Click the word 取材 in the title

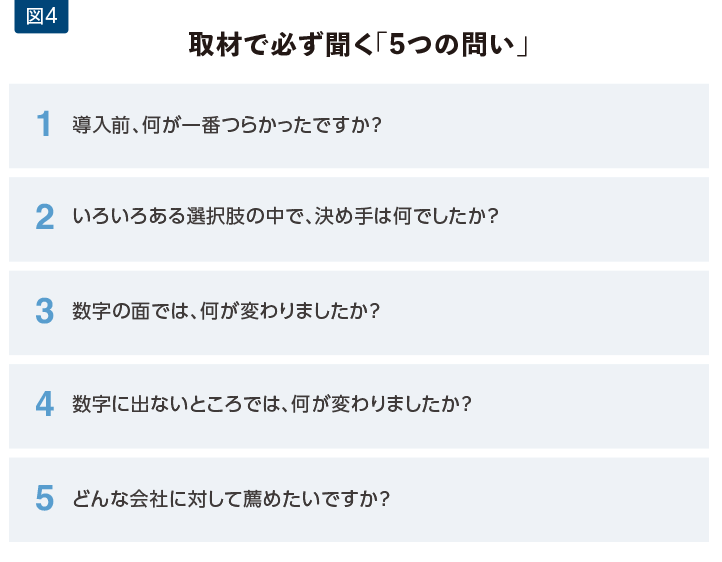click(x=215, y=45)
